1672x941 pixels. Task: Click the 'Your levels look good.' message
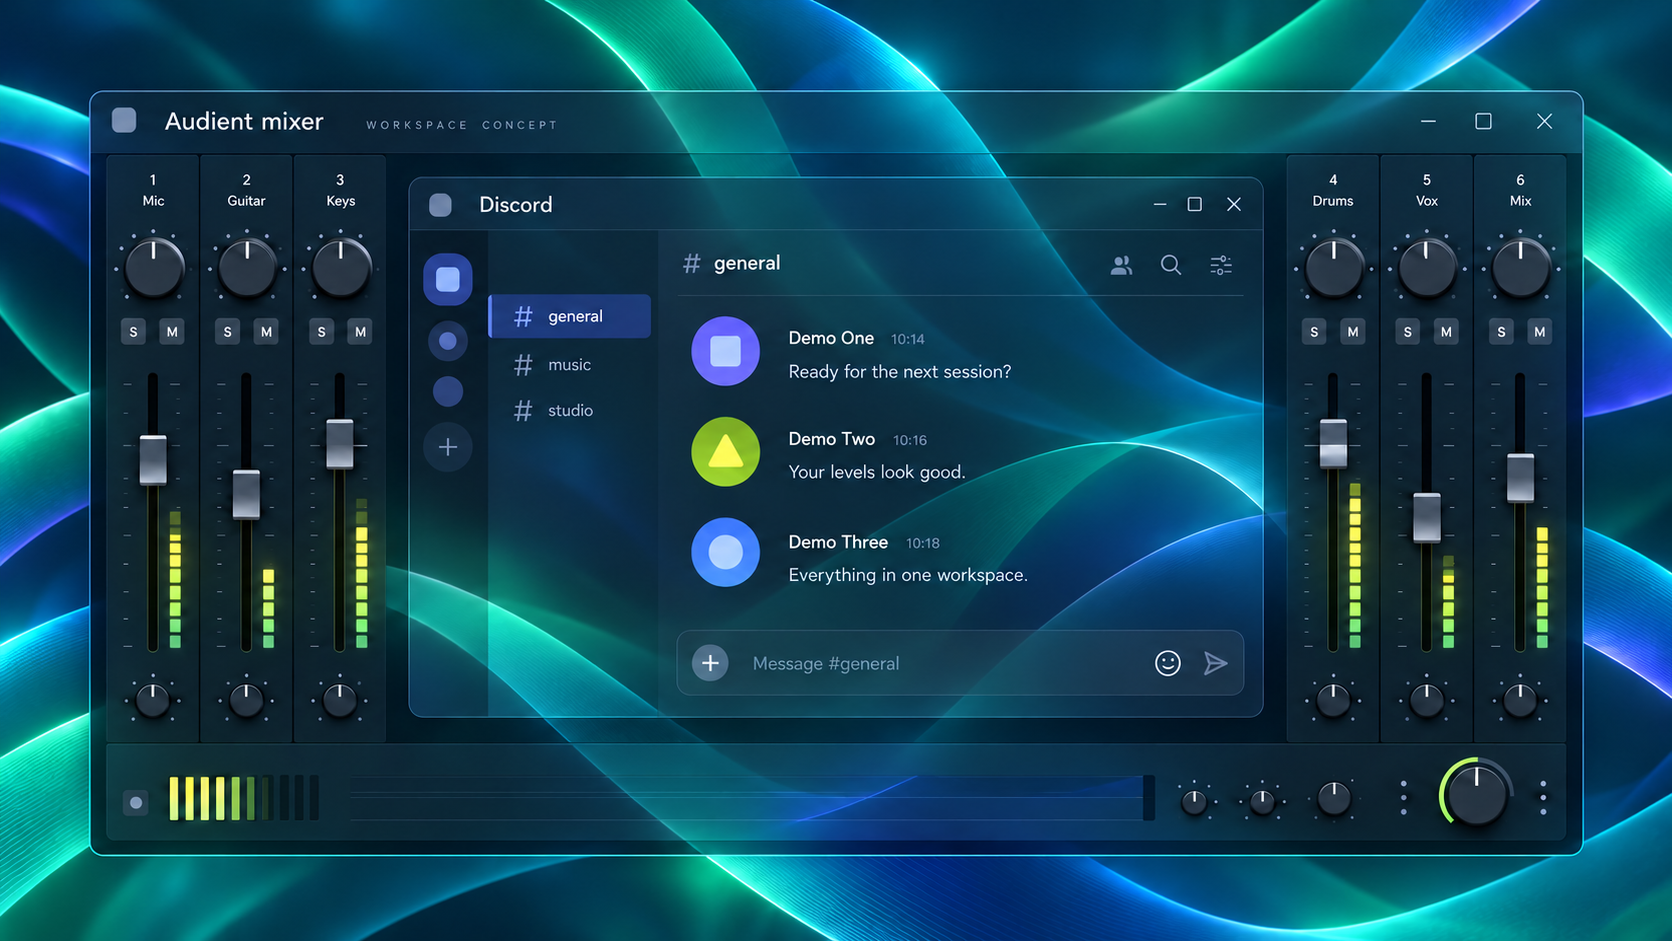[x=877, y=472]
